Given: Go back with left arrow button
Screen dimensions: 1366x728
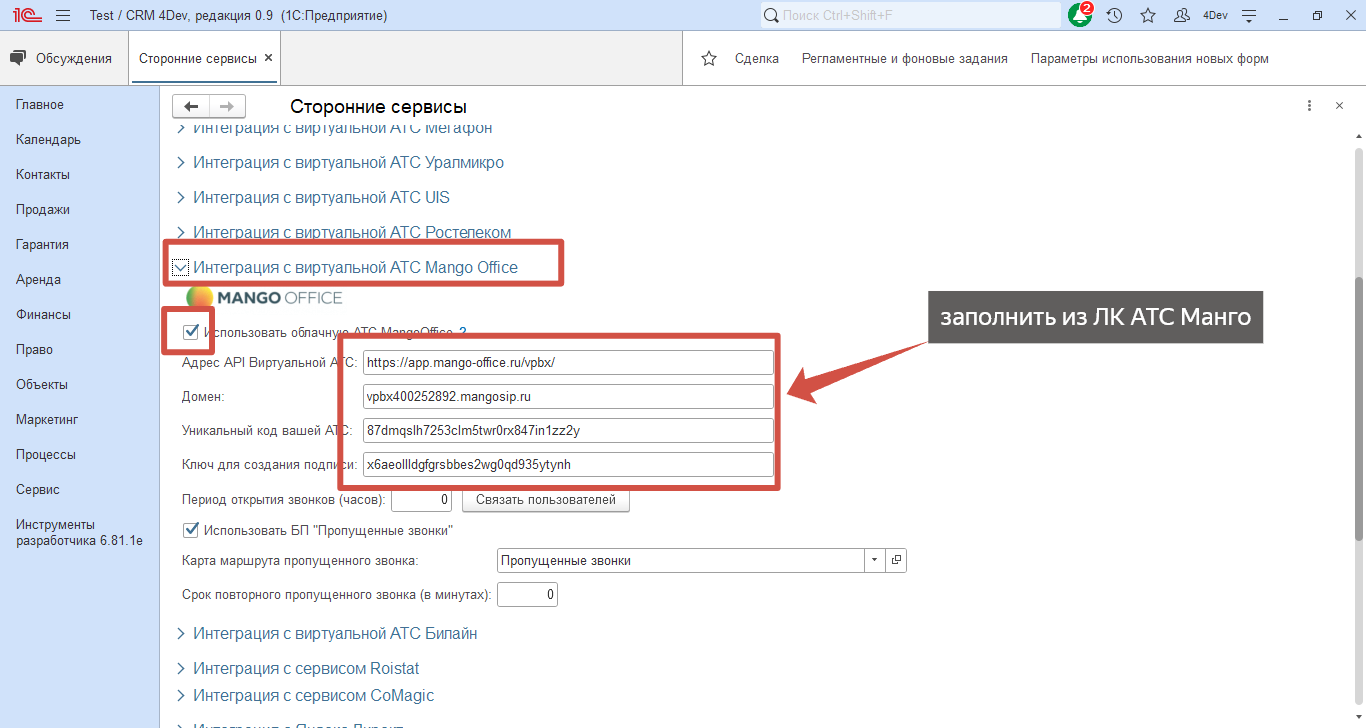Looking at the screenshot, I should pyautogui.click(x=190, y=107).
